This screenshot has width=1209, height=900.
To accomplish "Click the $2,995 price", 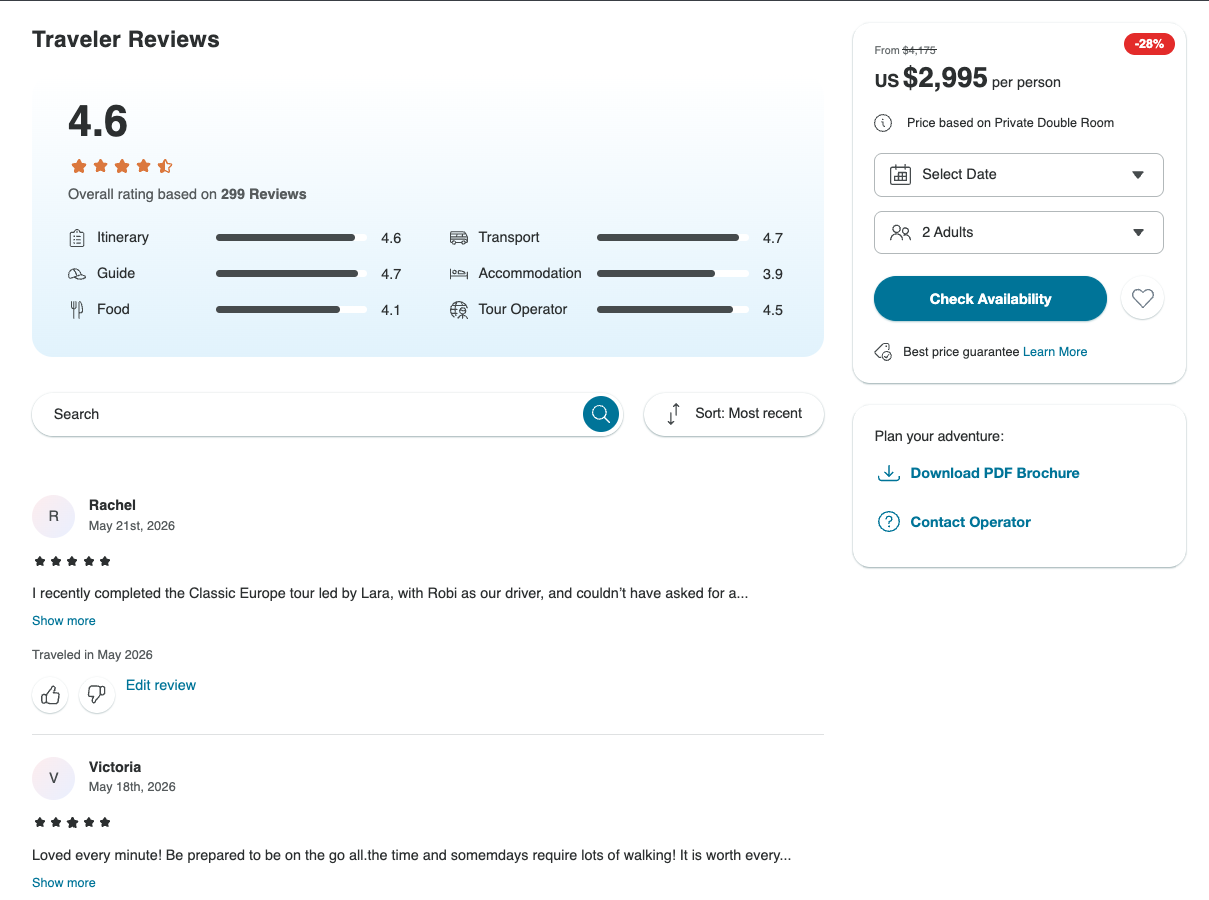I will (945, 78).
